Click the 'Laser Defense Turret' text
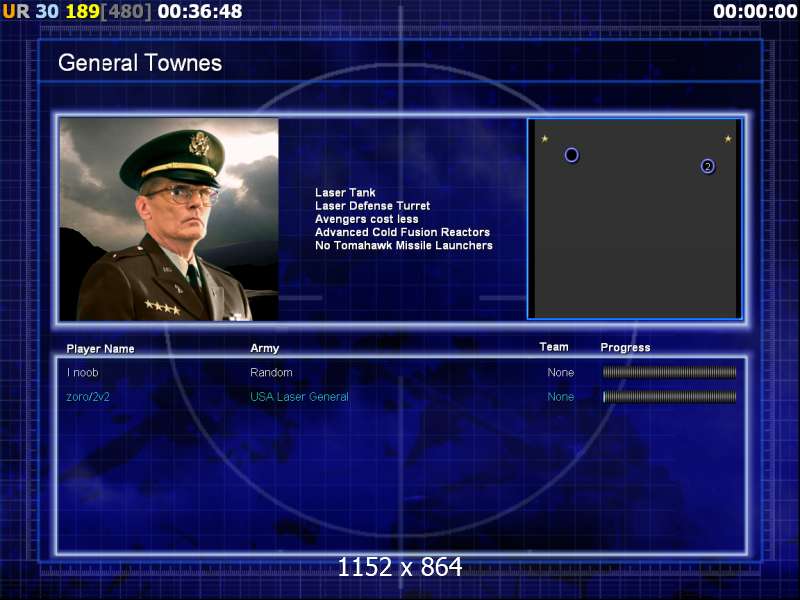The height and width of the screenshot is (600, 800). (x=372, y=206)
